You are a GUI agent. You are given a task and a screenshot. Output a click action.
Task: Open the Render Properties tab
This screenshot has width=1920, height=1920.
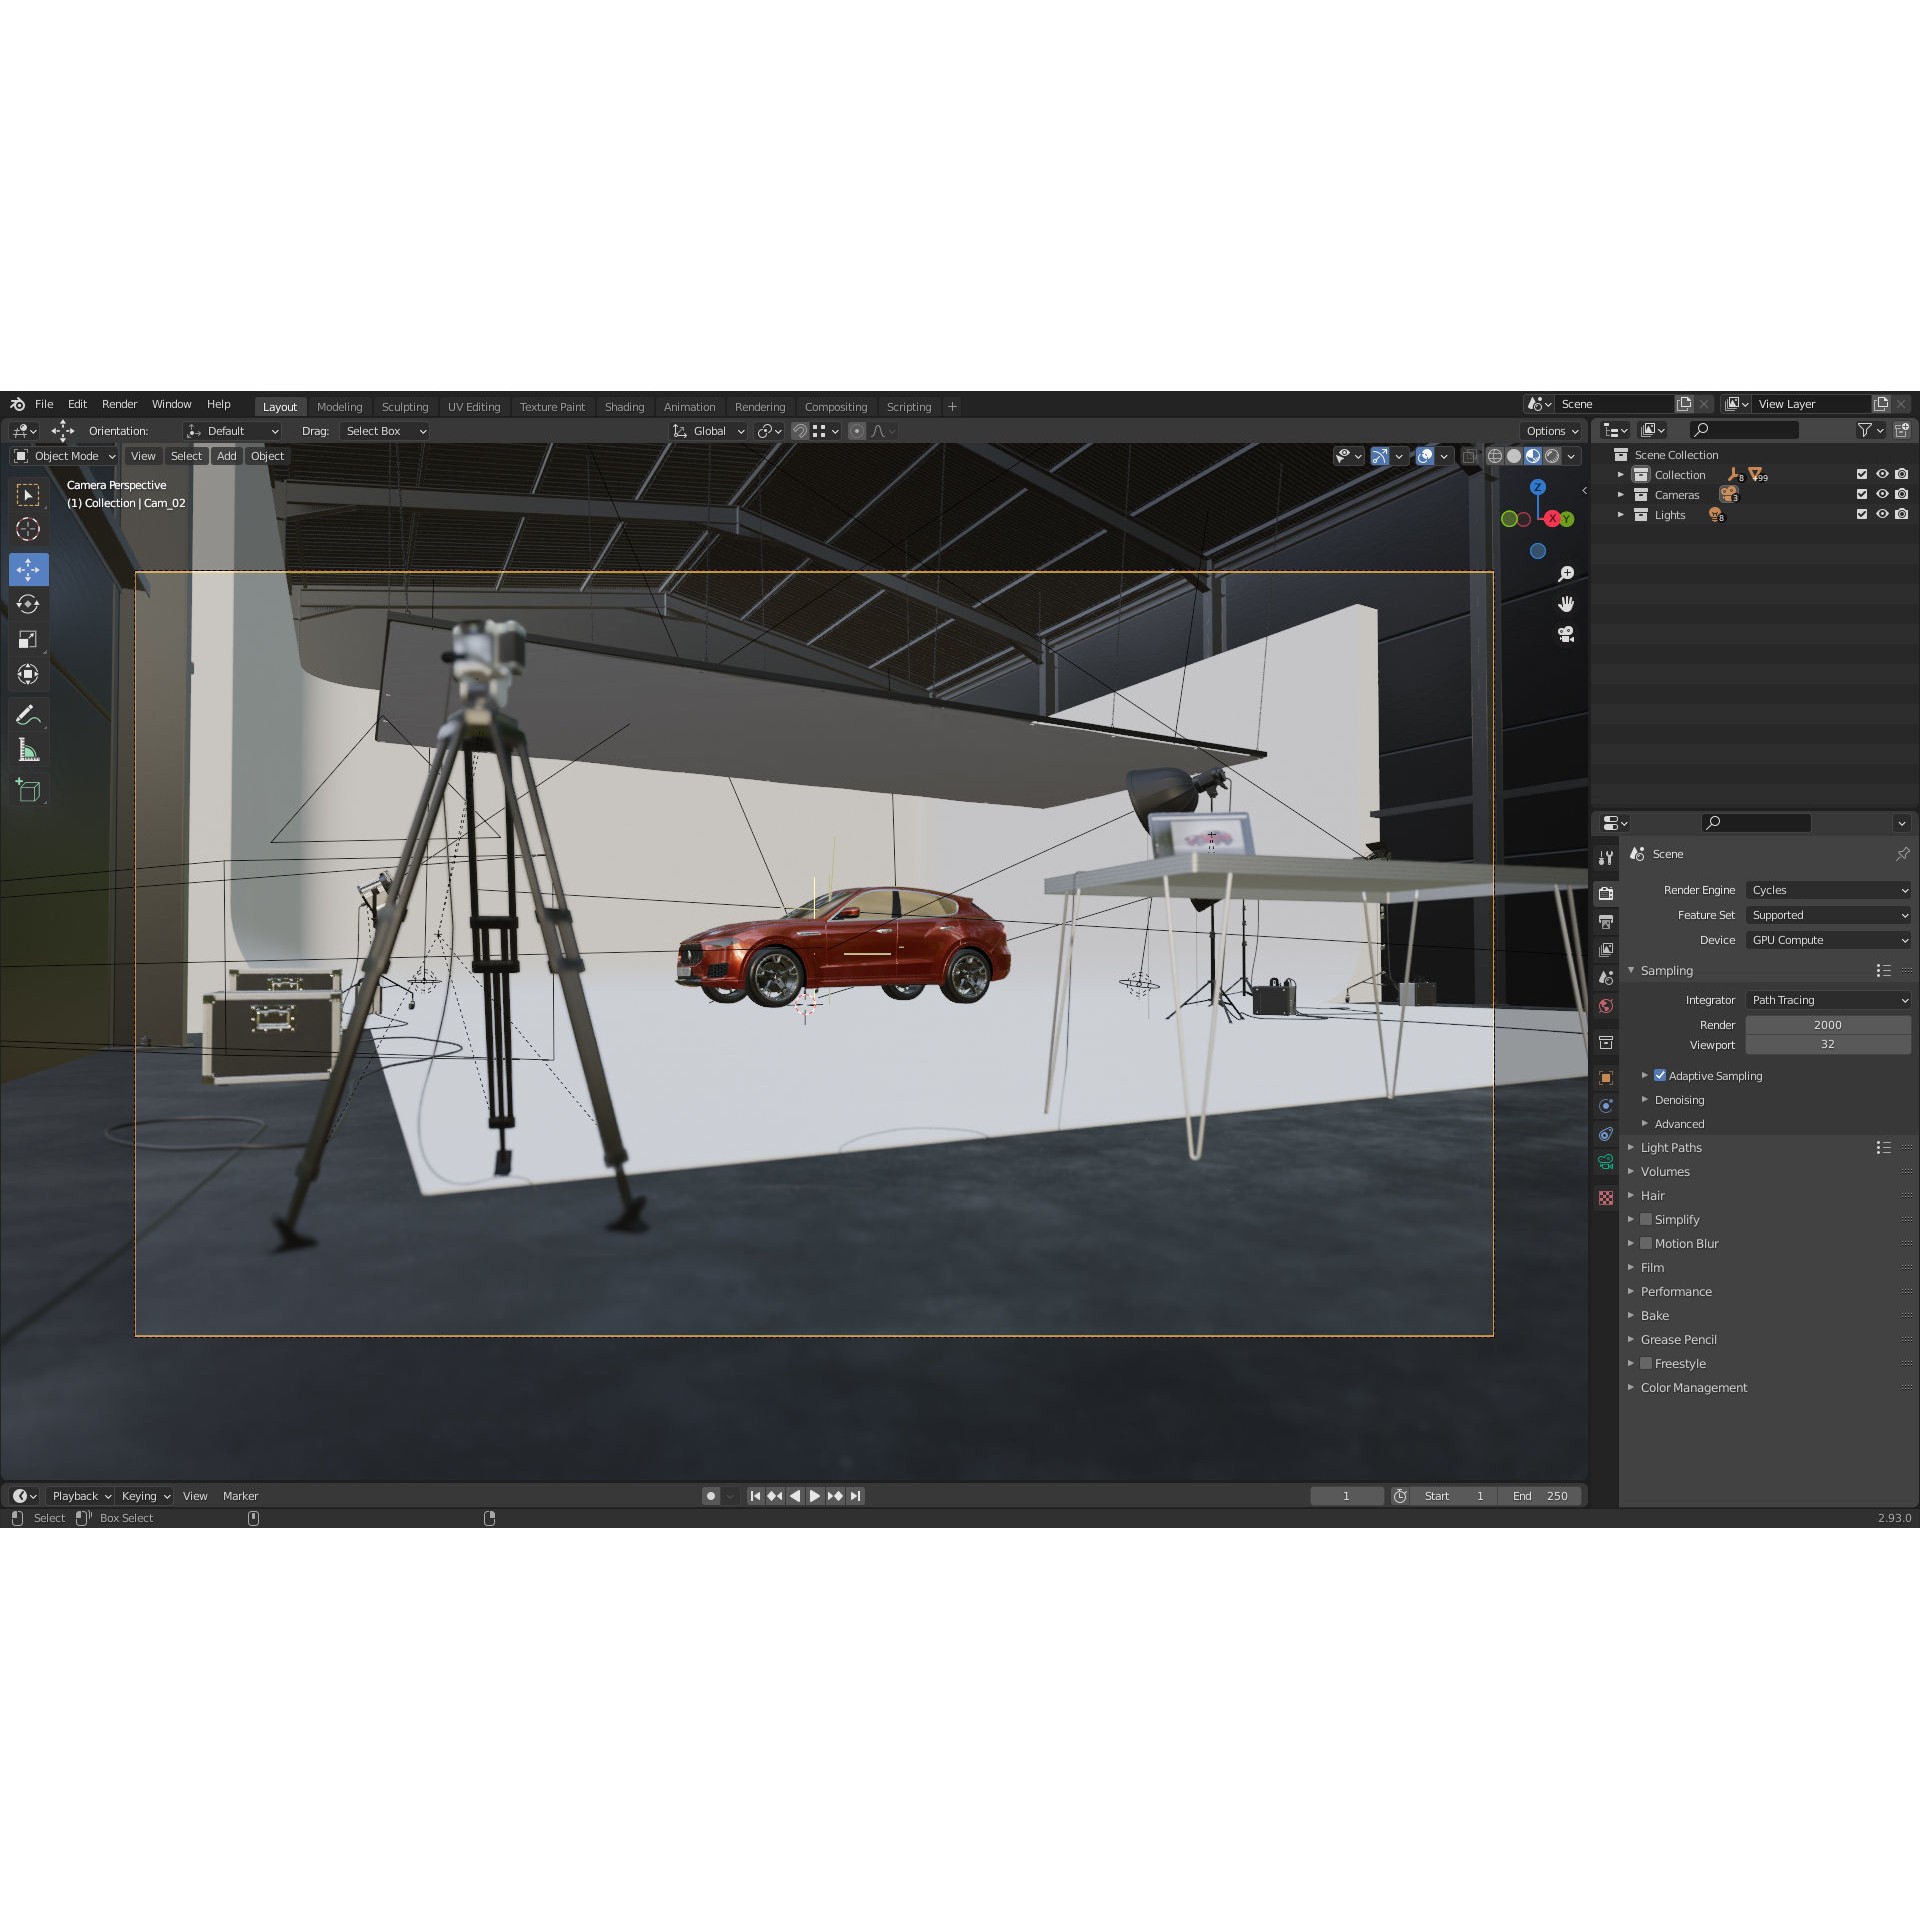pyautogui.click(x=1605, y=893)
